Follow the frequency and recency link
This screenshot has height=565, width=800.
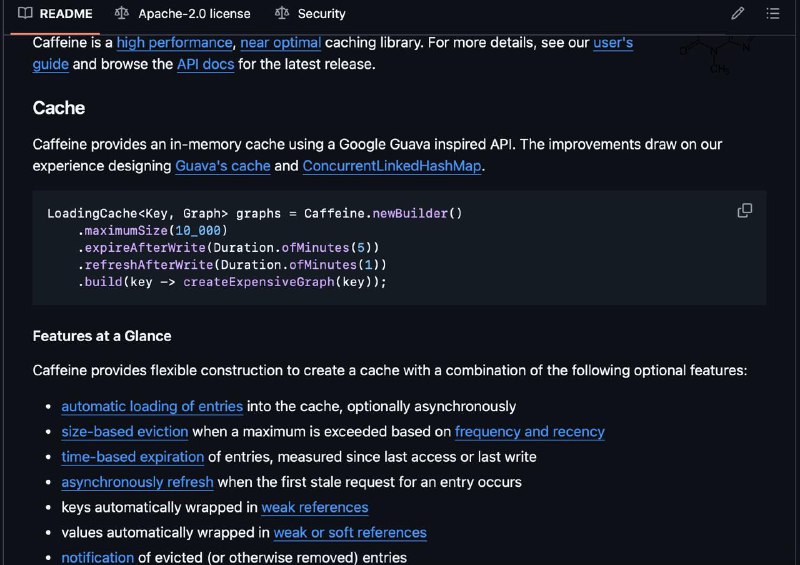[530, 432]
